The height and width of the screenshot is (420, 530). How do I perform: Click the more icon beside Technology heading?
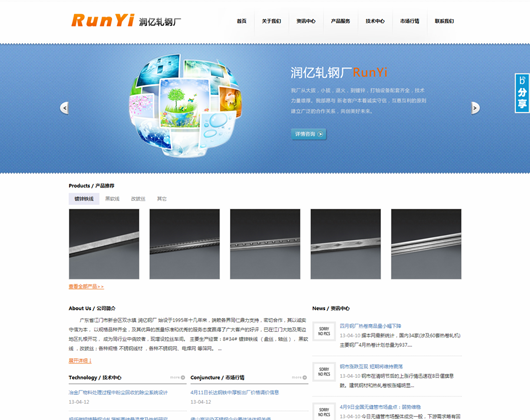[177, 377]
